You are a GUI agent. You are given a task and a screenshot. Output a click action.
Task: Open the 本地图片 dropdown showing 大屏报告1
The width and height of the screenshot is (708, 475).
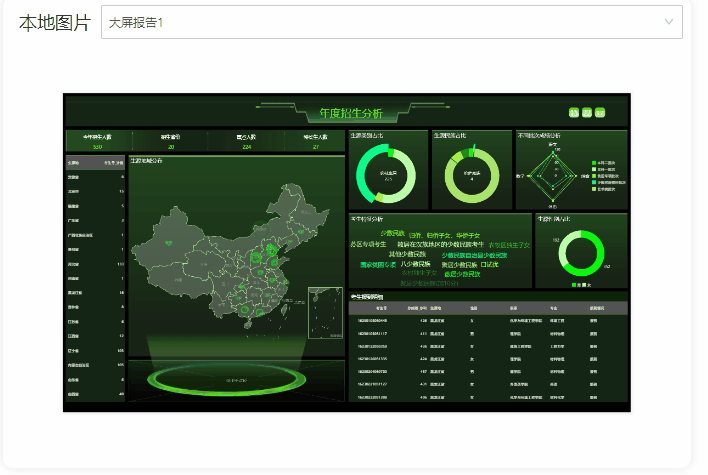click(x=391, y=22)
